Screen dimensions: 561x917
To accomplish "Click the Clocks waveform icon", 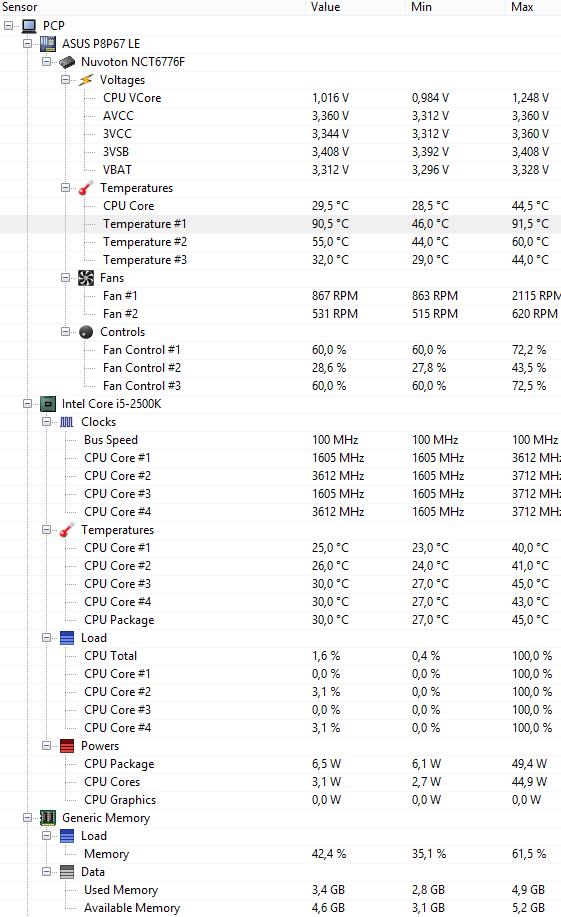I will 67,422.
